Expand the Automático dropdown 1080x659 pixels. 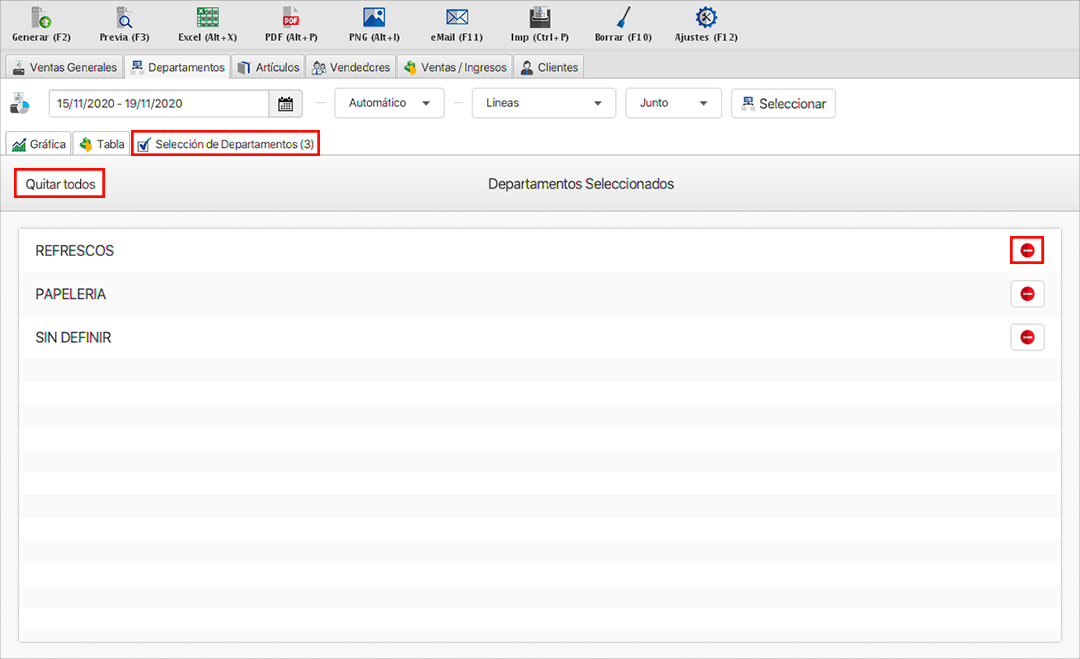(389, 103)
